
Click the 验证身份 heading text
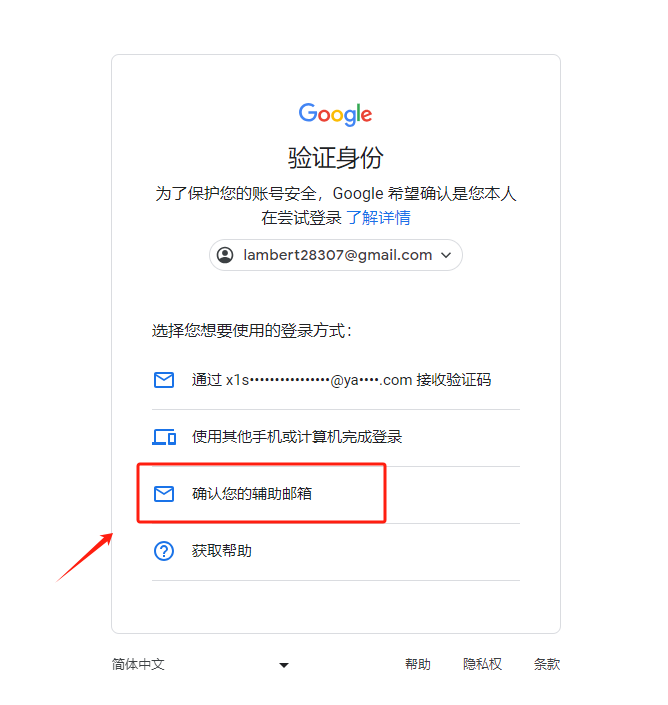click(x=335, y=158)
